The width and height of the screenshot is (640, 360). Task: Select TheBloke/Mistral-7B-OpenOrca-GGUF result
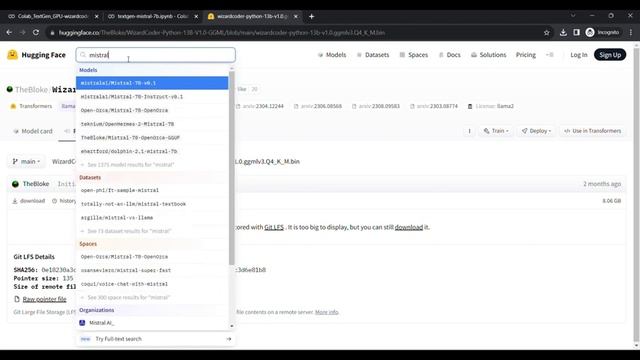tap(152, 138)
